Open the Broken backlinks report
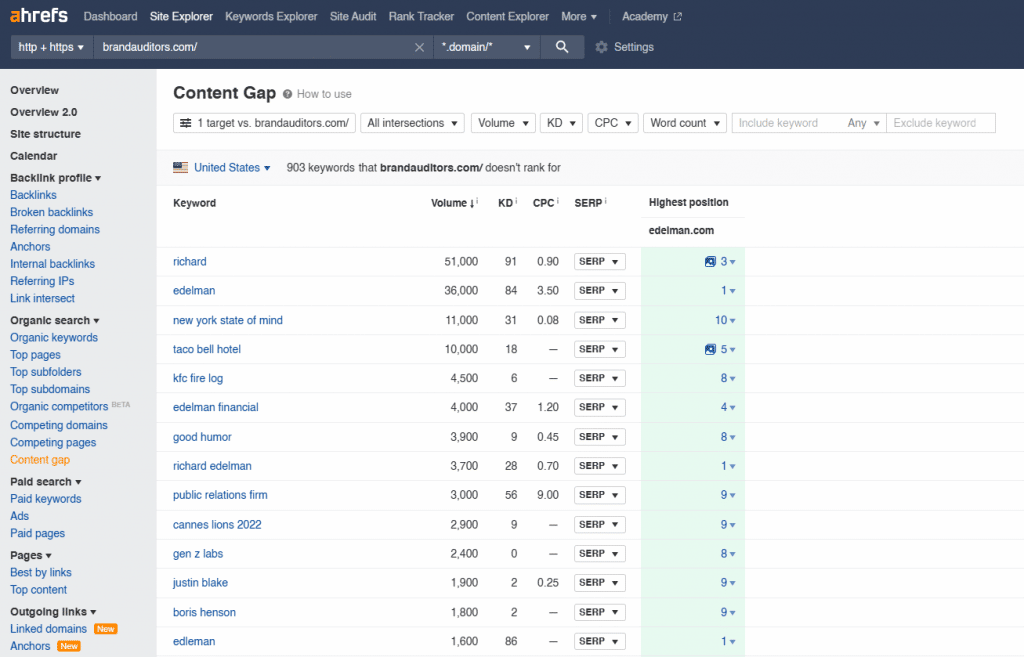1024x657 pixels. pyautogui.click(x=51, y=212)
